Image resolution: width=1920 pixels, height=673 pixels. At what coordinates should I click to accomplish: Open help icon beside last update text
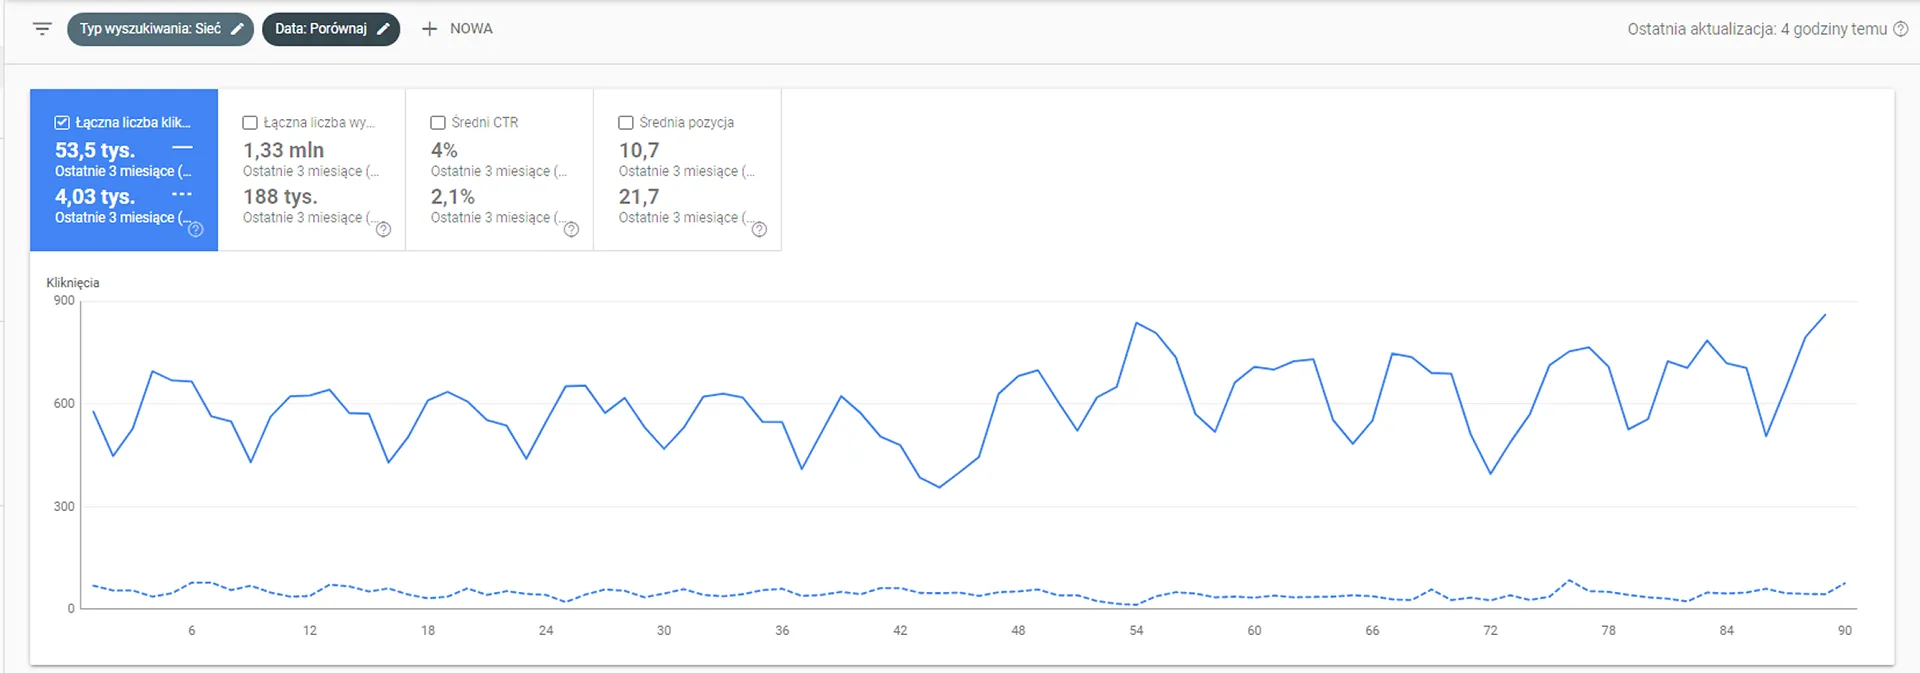1901,29
